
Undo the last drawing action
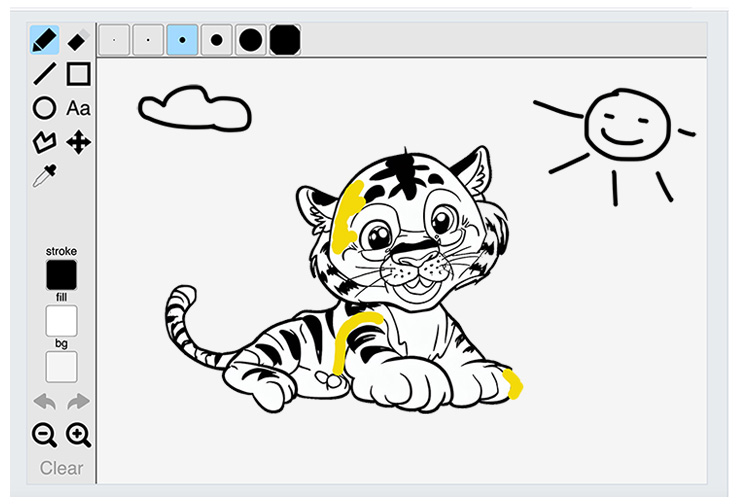pyautogui.click(x=44, y=402)
